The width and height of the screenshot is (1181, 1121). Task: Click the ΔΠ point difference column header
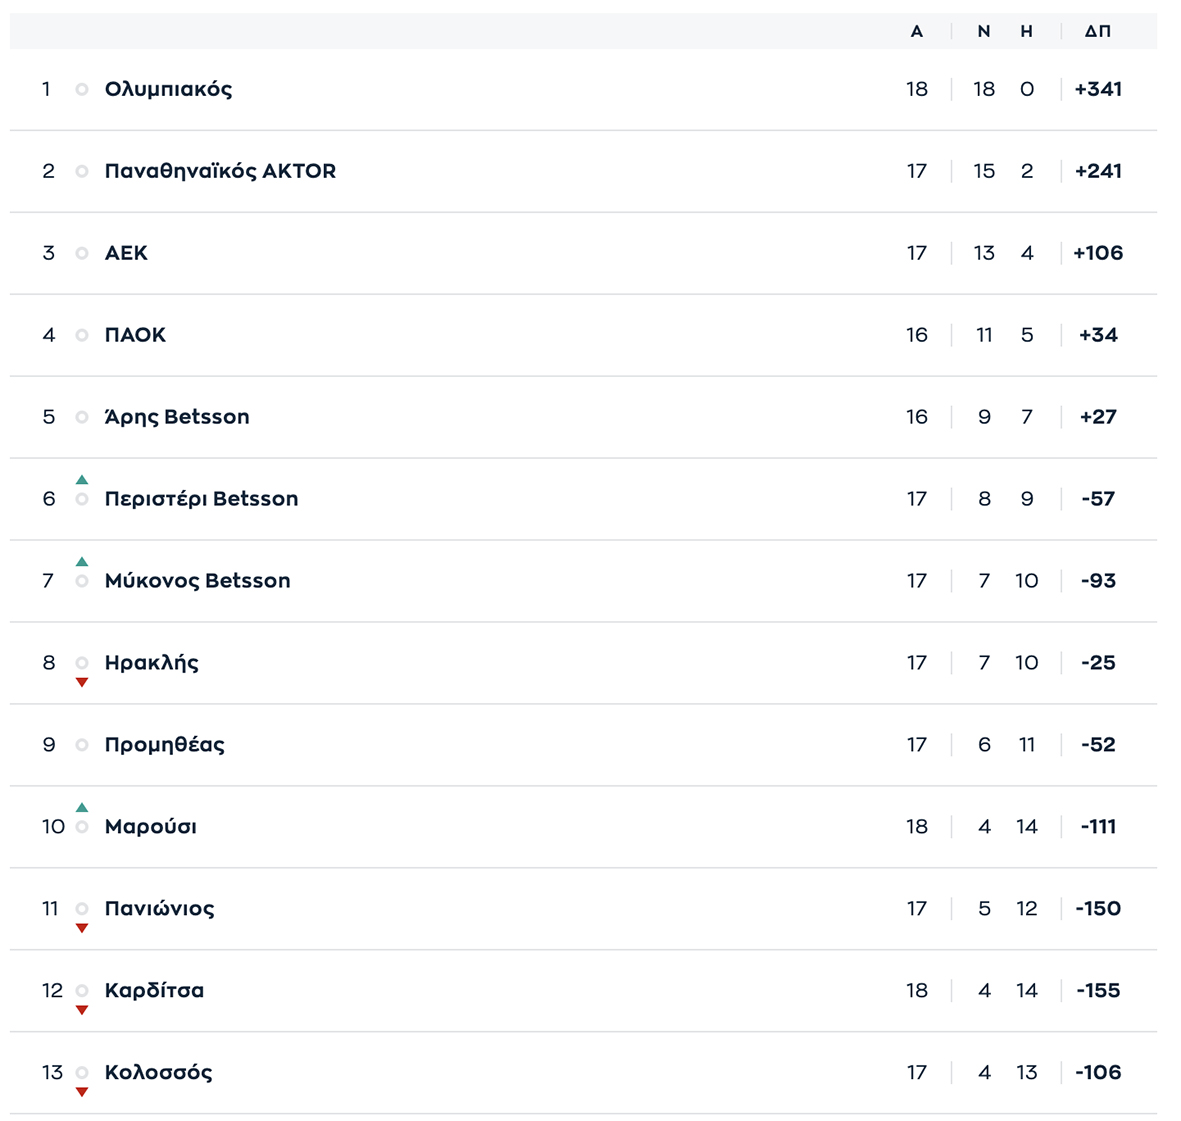coord(1097,32)
